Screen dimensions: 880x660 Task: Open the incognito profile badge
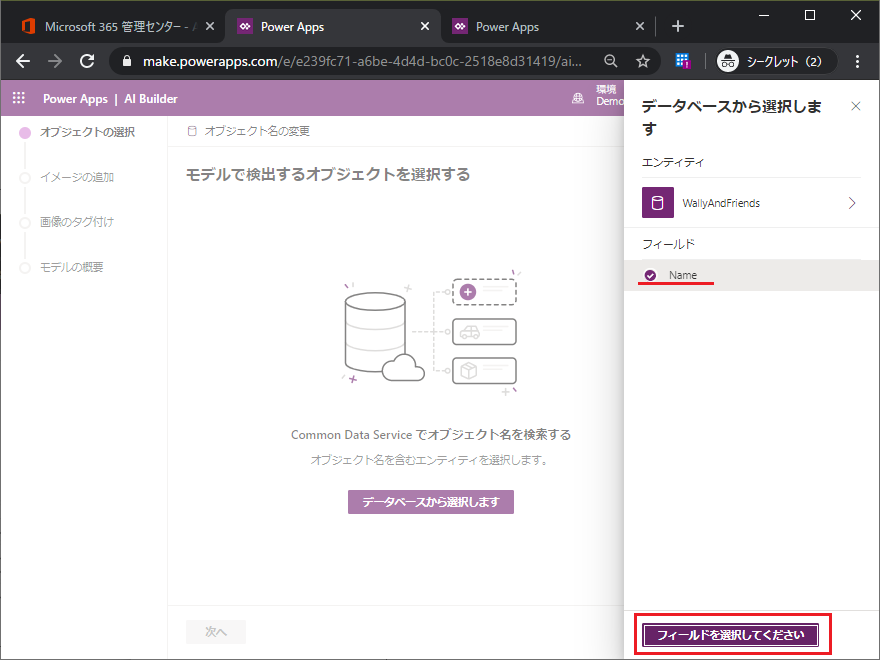point(777,61)
